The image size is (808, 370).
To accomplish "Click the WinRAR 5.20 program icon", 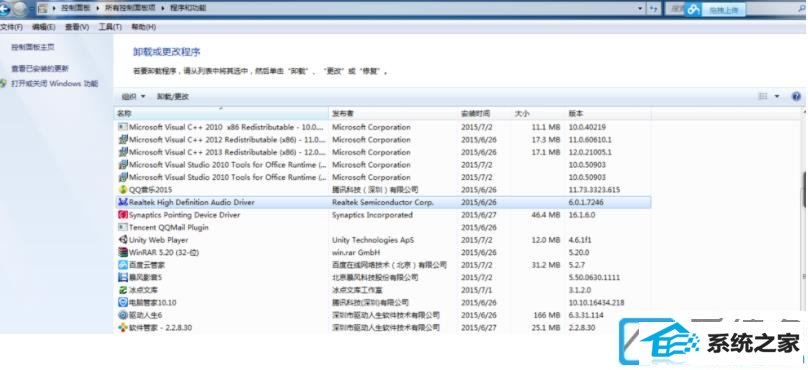I will click(123, 253).
